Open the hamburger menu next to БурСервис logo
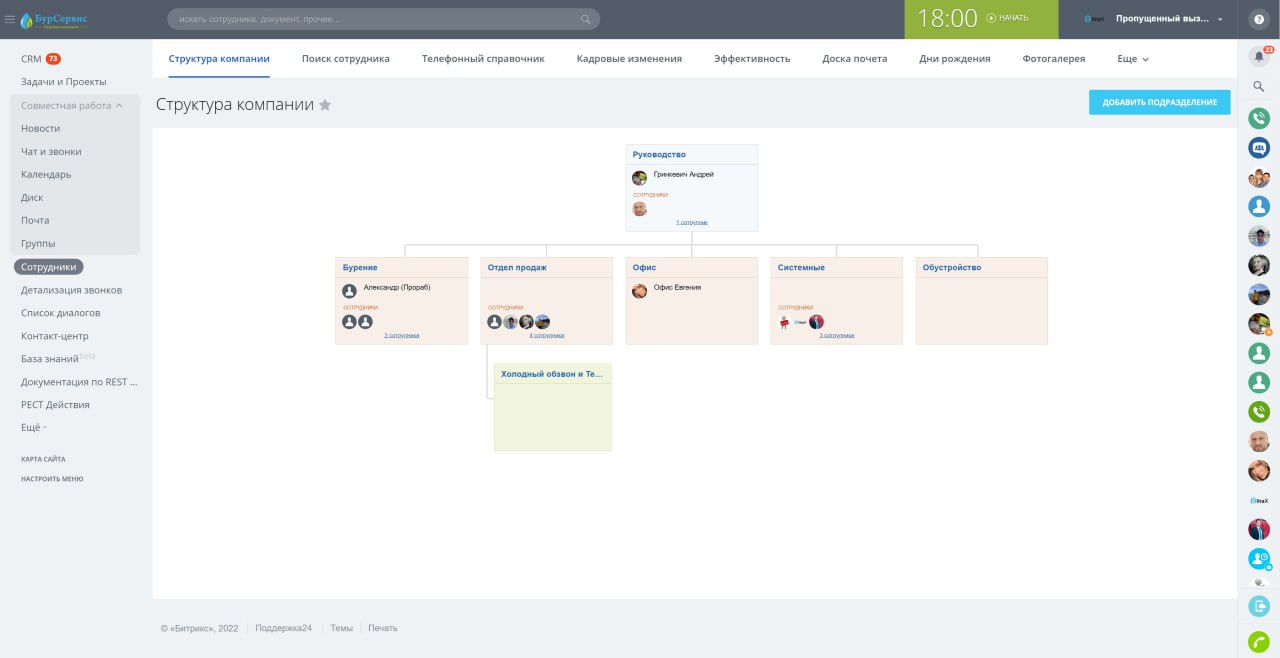 coord(10,19)
